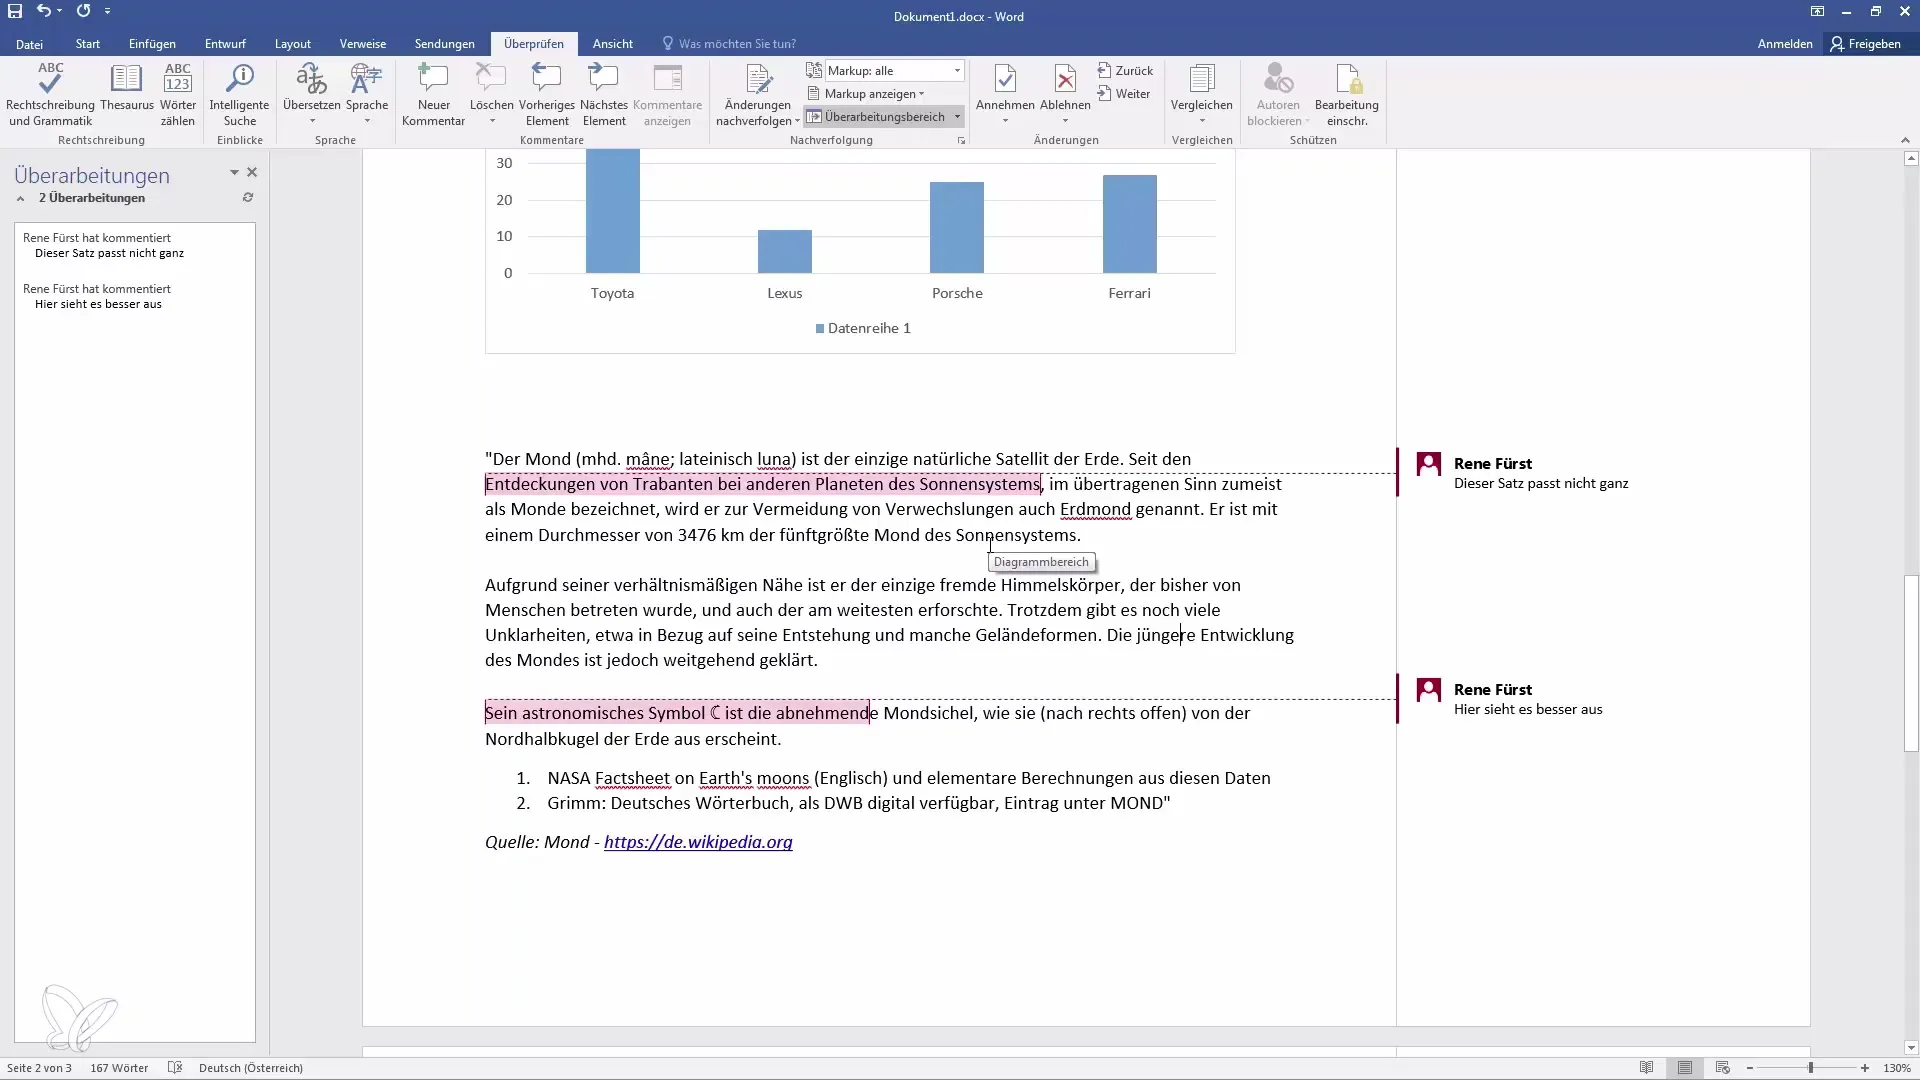
Task: Undo the last action
Action: tap(44, 11)
